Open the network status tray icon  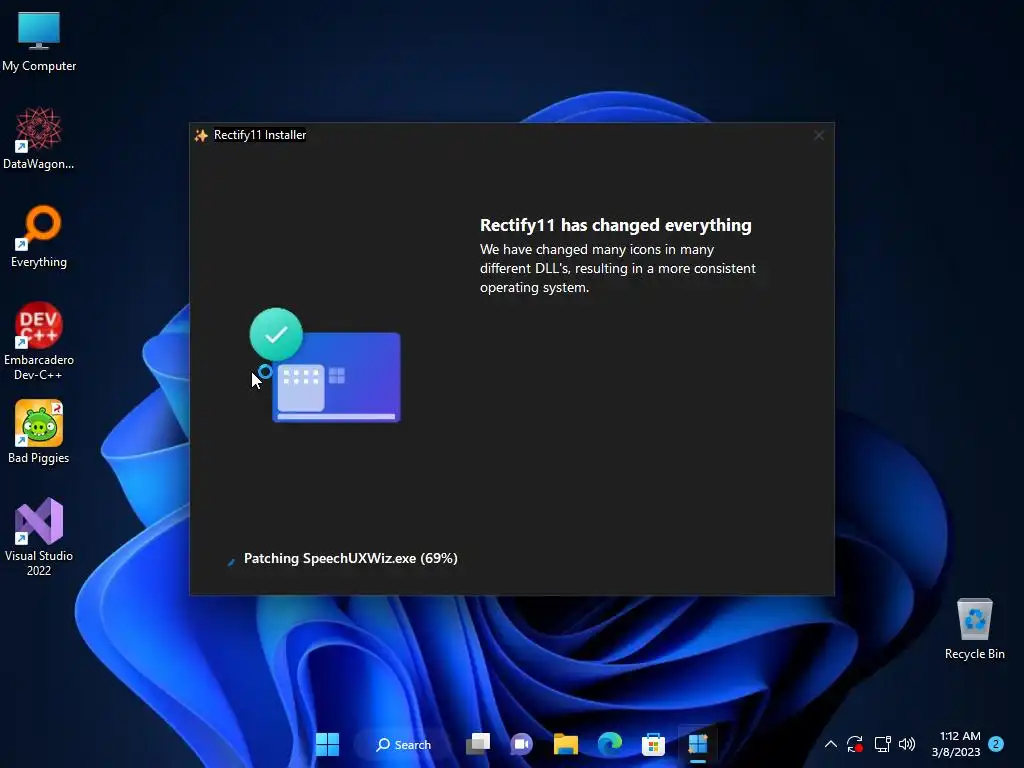[x=882, y=744]
